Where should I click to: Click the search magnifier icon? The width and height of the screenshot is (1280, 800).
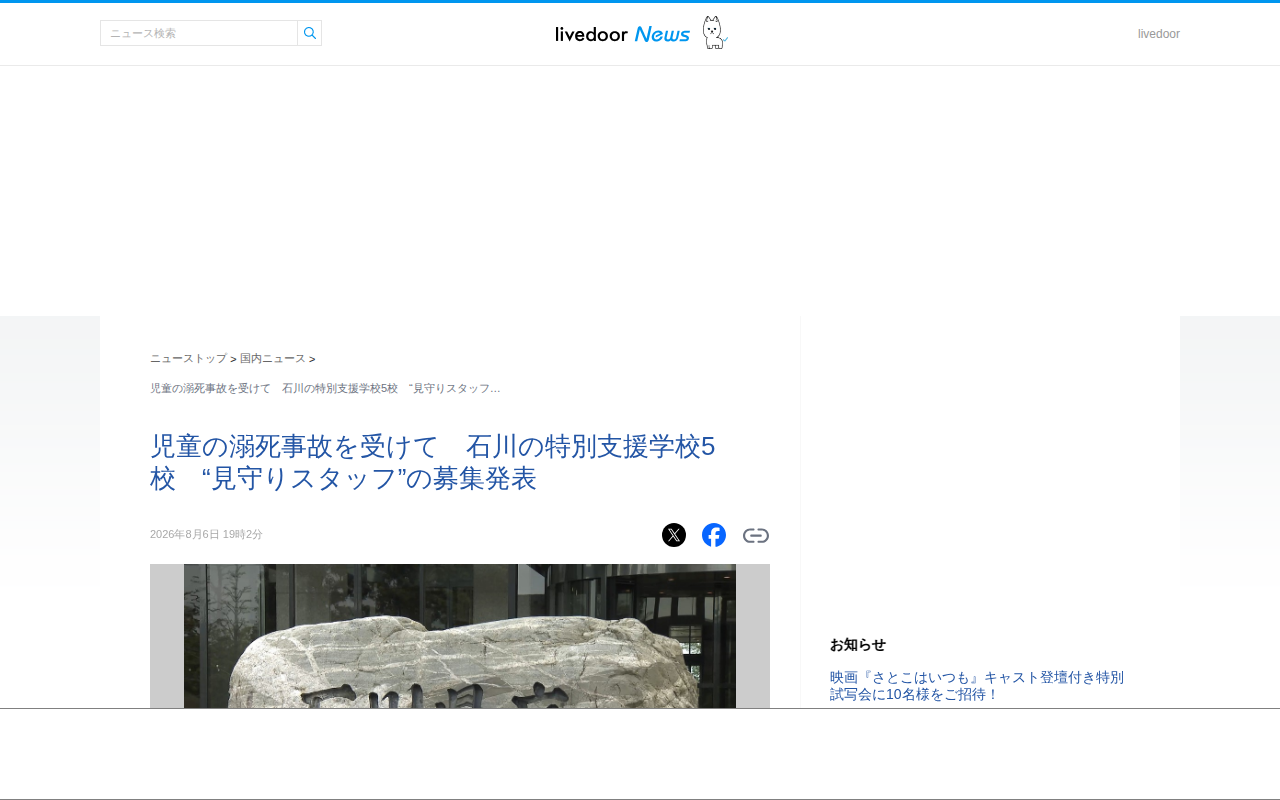(310, 33)
